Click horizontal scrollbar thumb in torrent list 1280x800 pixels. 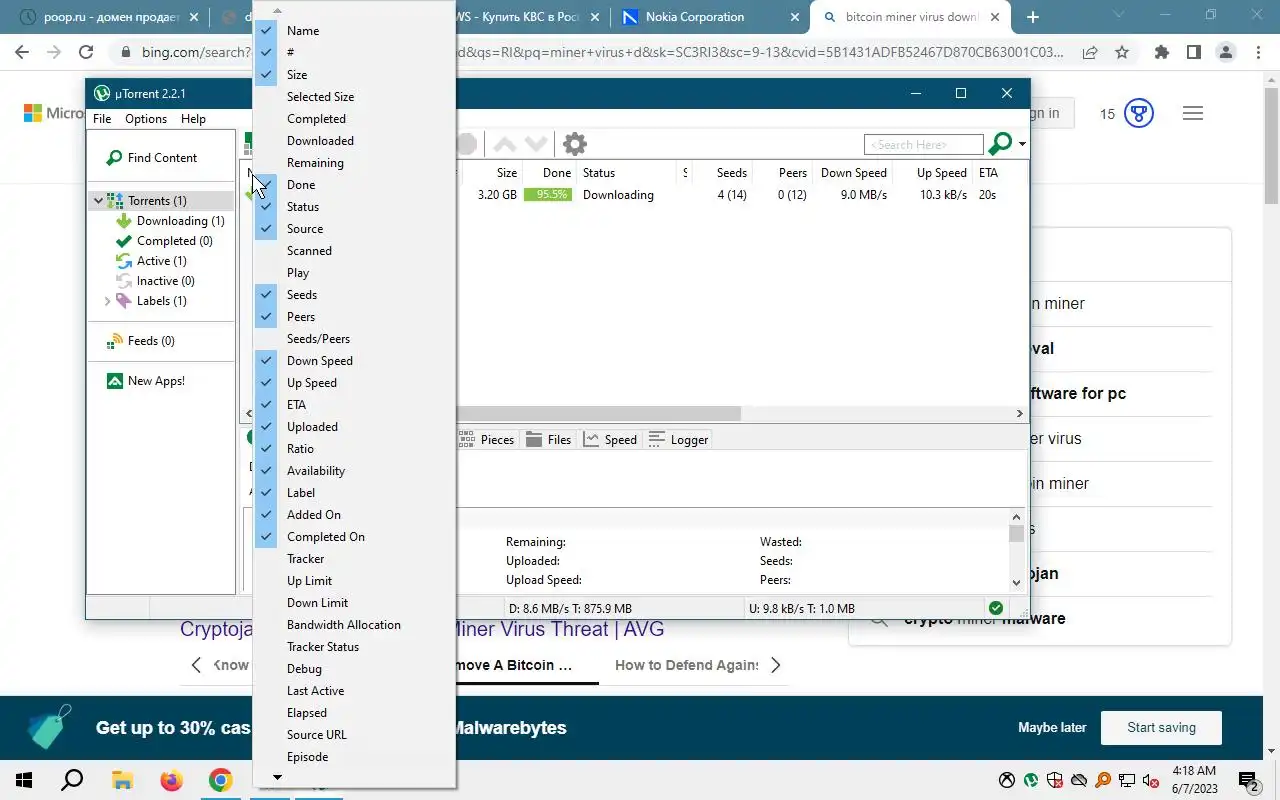pyautogui.click(x=598, y=413)
